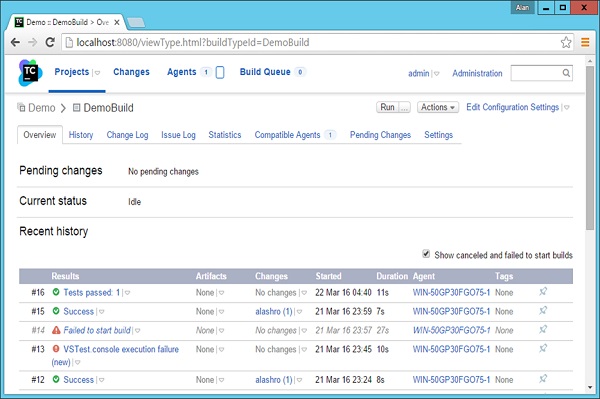600x399 pixels.
Task: Expand changes dropdown for build #14
Action: point(304,331)
